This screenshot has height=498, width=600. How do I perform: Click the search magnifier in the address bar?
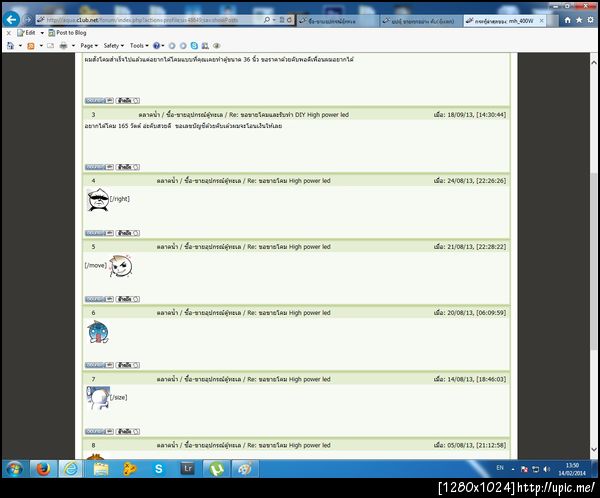[267, 20]
